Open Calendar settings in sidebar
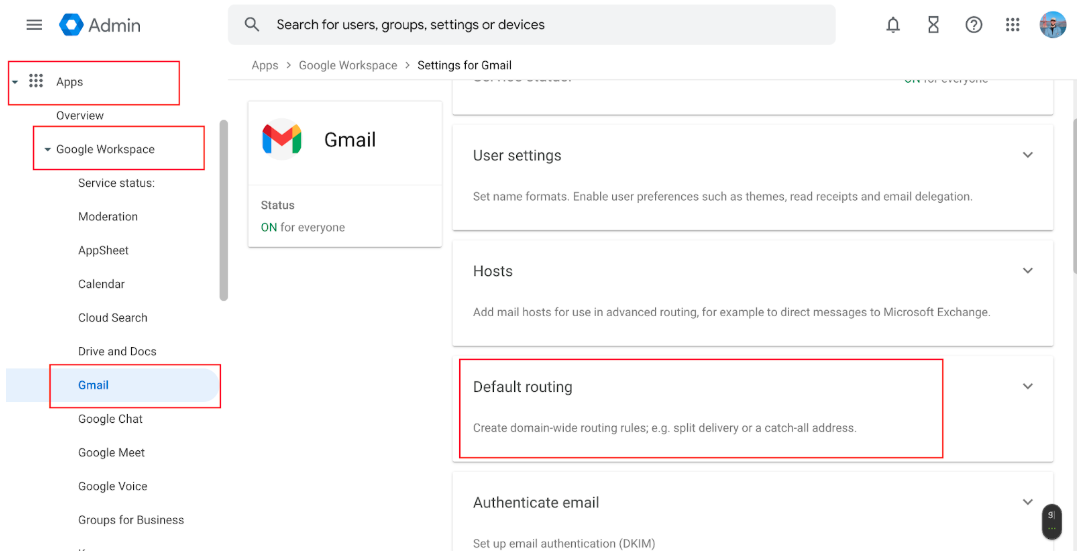This screenshot has width=1077, height=551. coord(101,284)
